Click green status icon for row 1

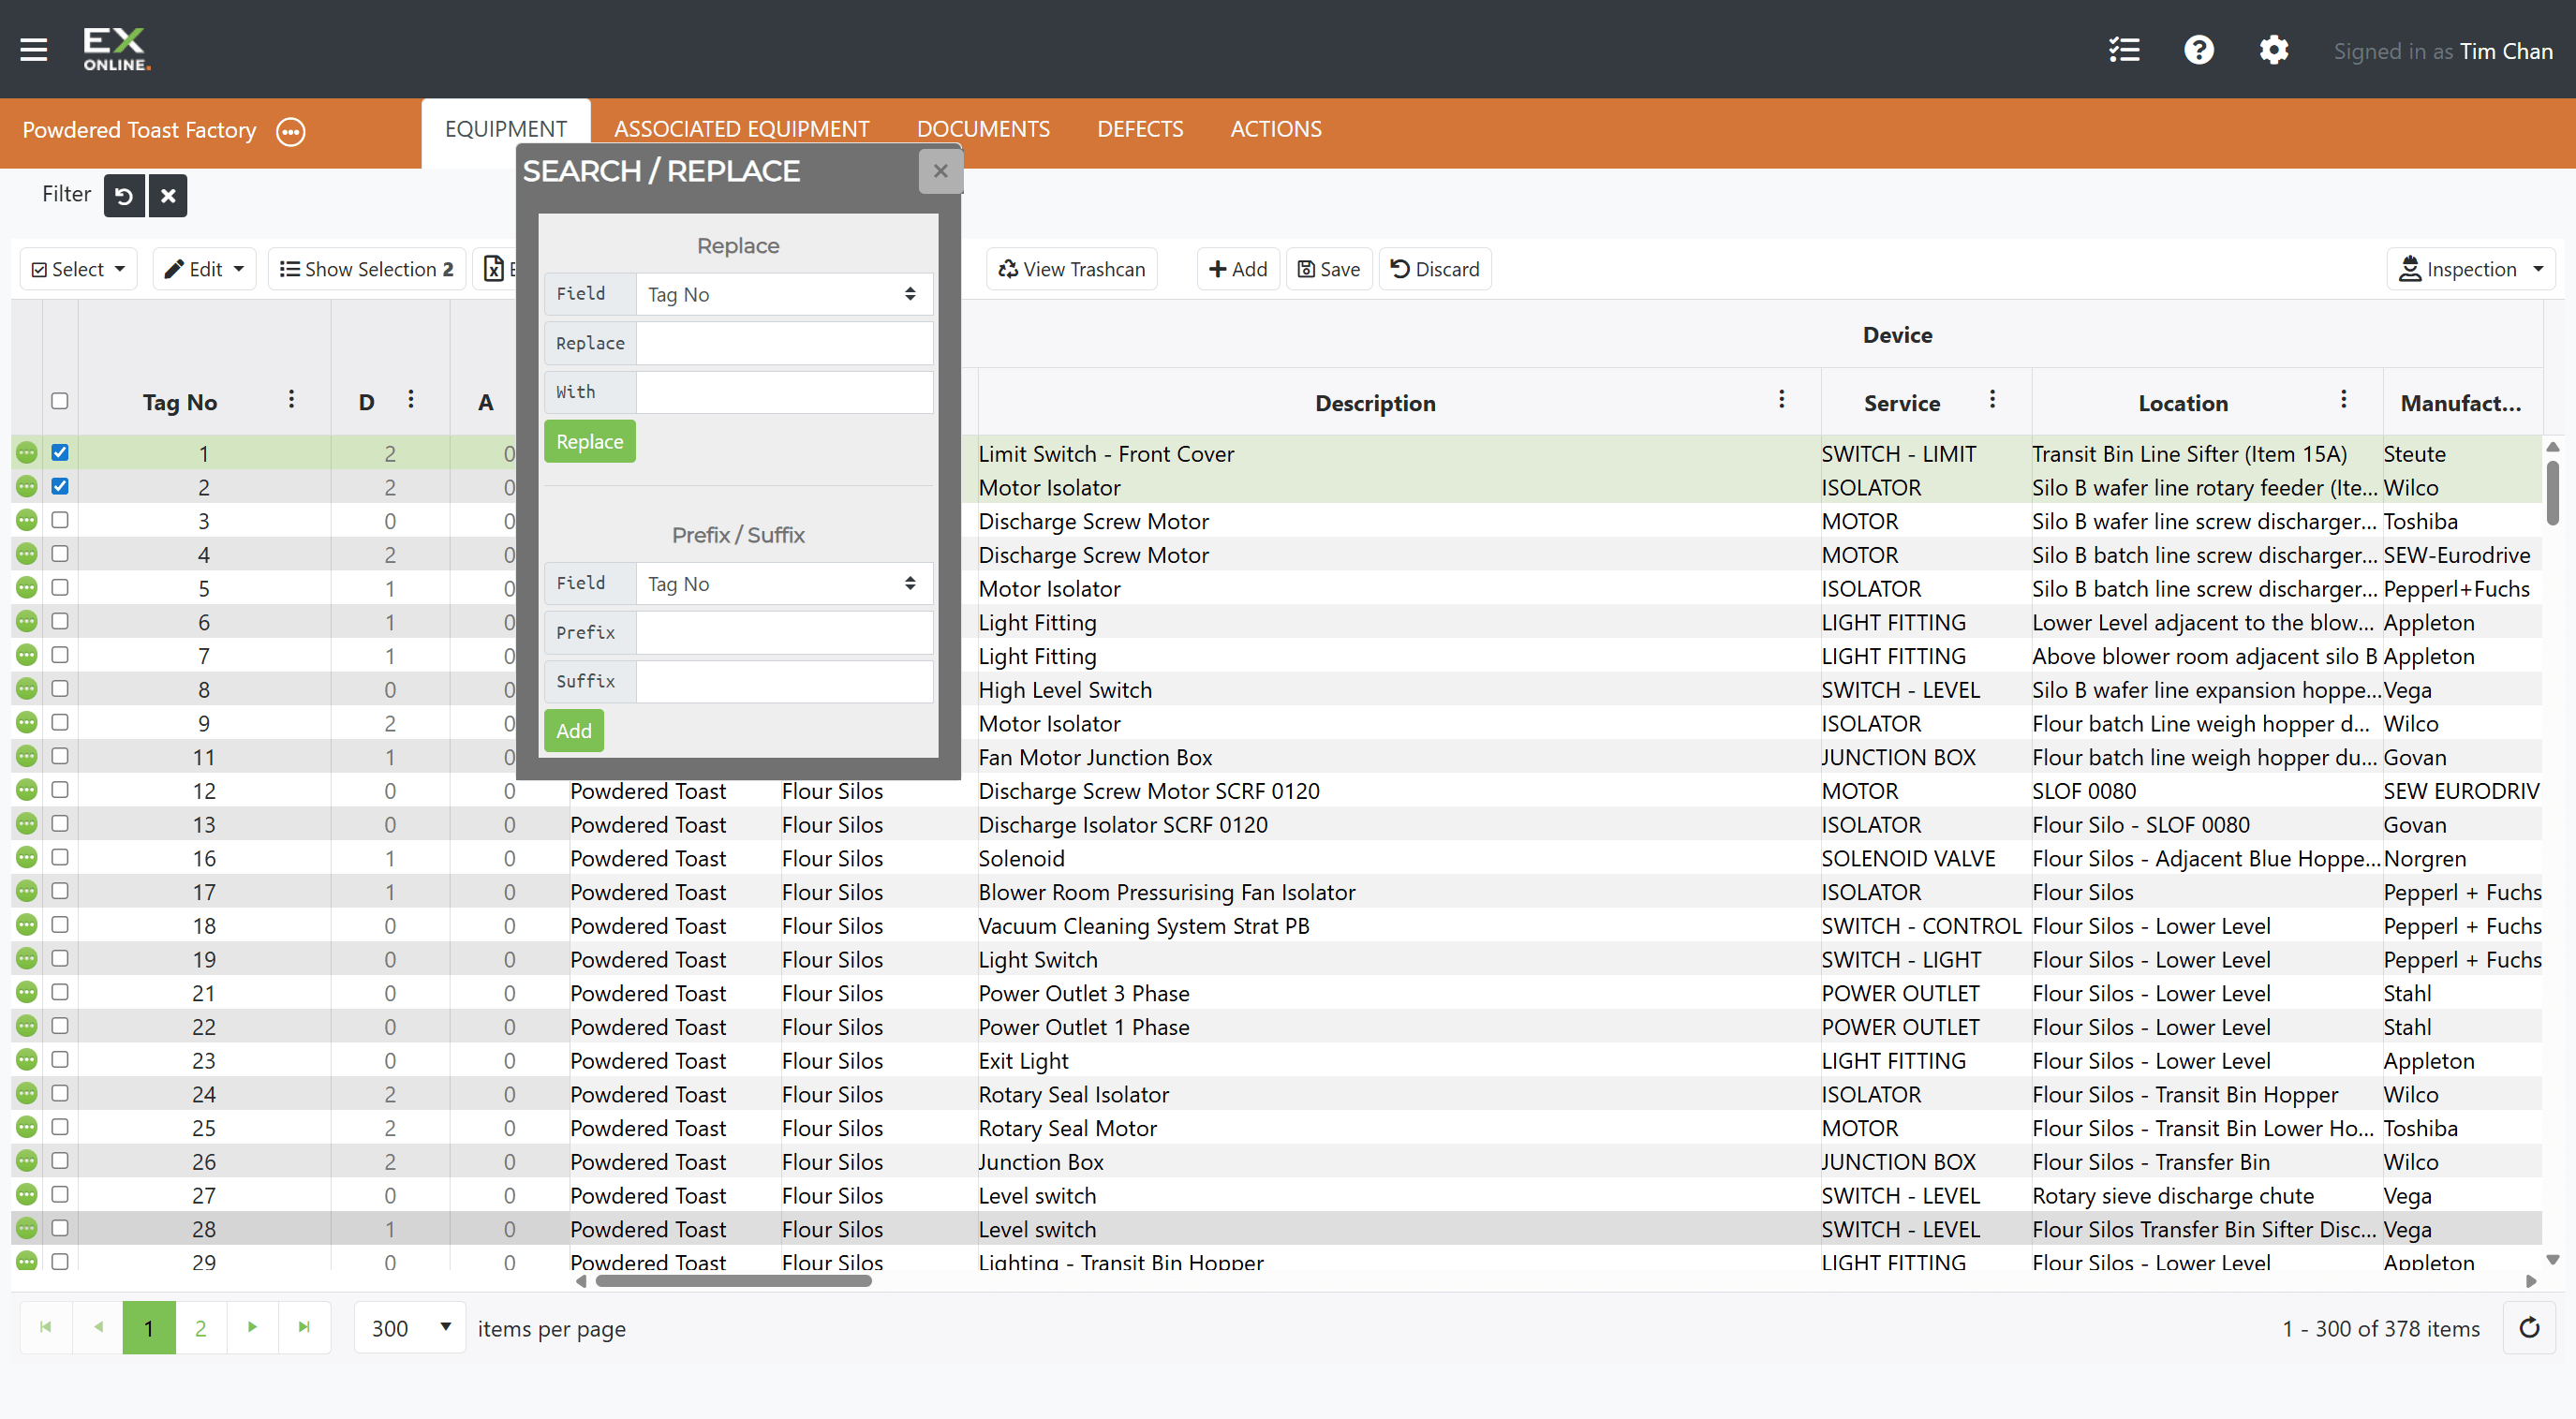coord(27,453)
